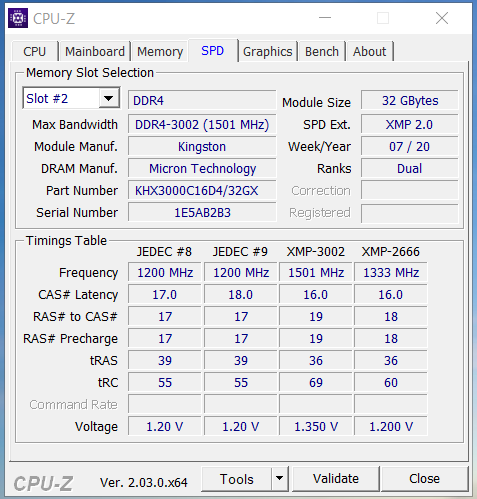Open the Graphics tab

[x=268, y=52]
